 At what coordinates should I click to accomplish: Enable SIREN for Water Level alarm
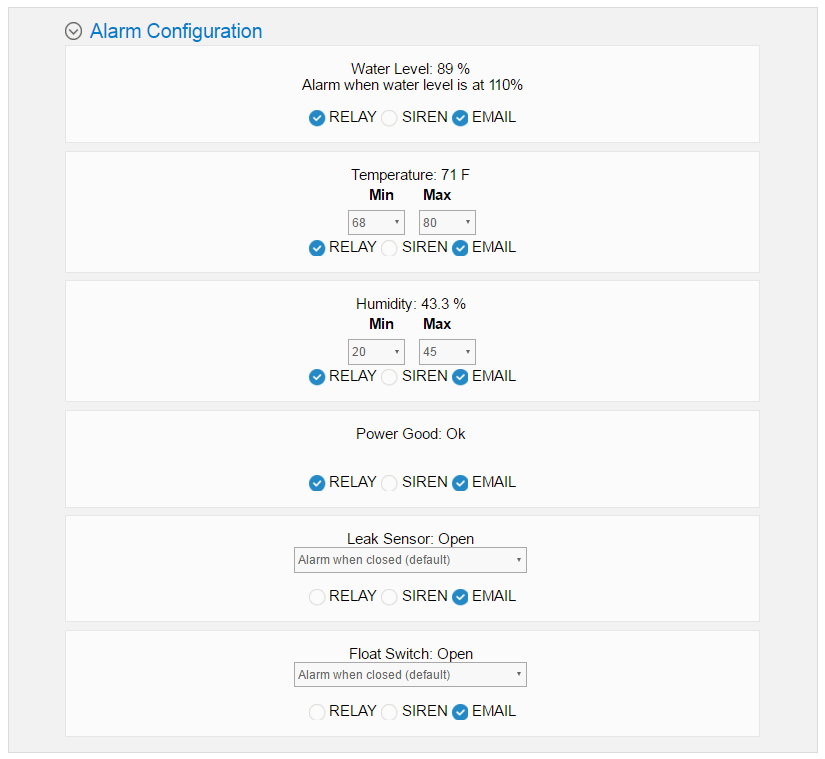pyautogui.click(x=389, y=118)
